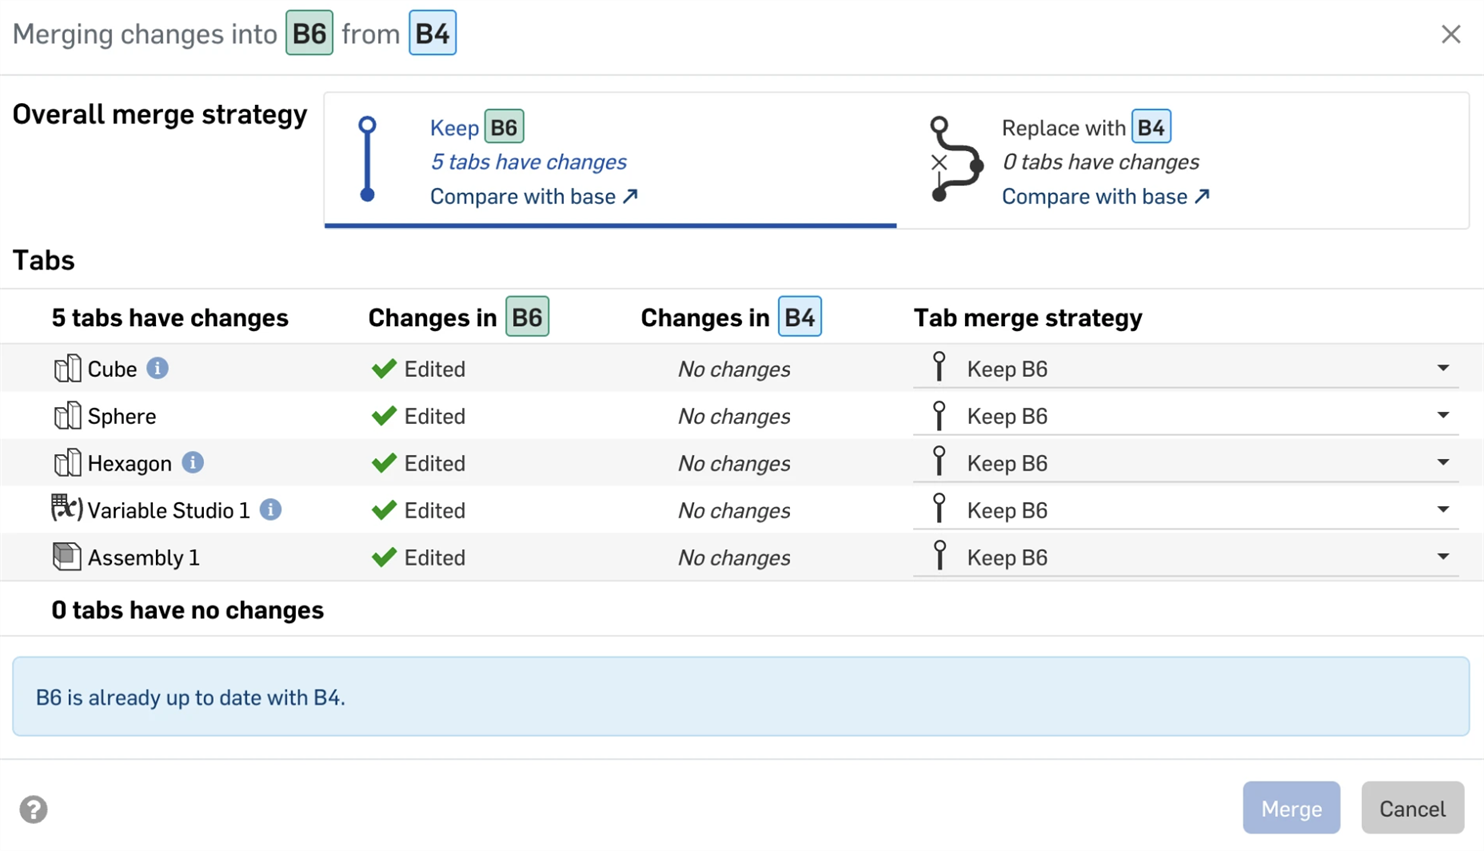Open Compare with base under Keep B6

534,197
